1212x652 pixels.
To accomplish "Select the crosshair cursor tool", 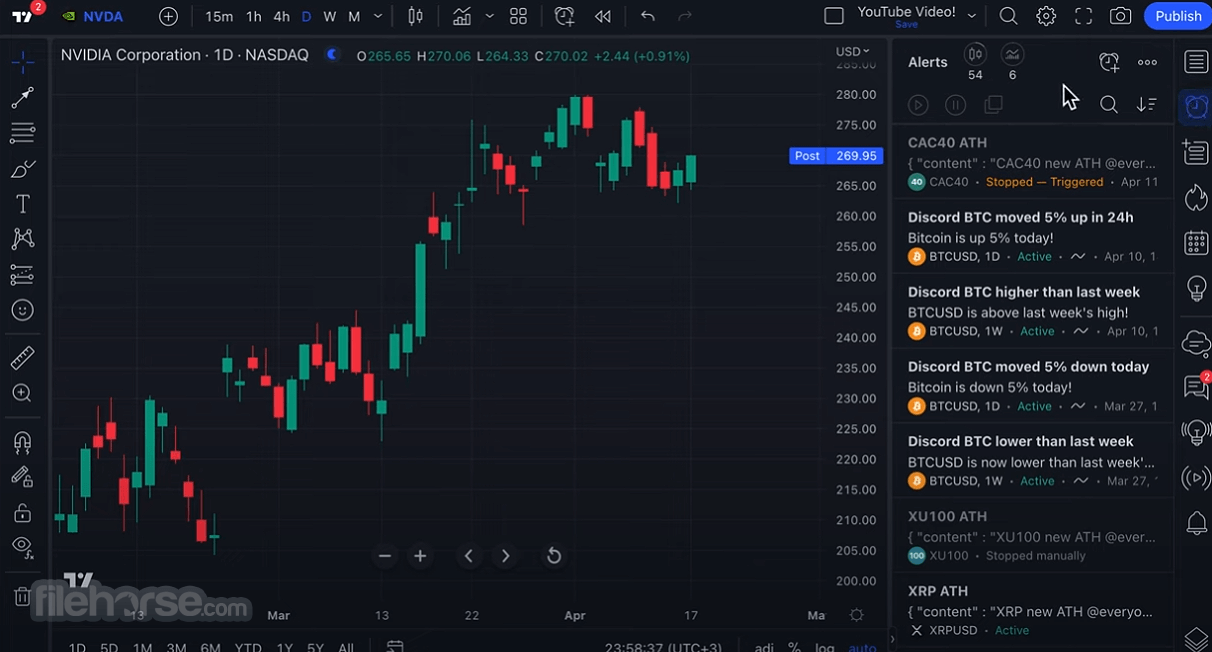I will click(x=22, y=62).
